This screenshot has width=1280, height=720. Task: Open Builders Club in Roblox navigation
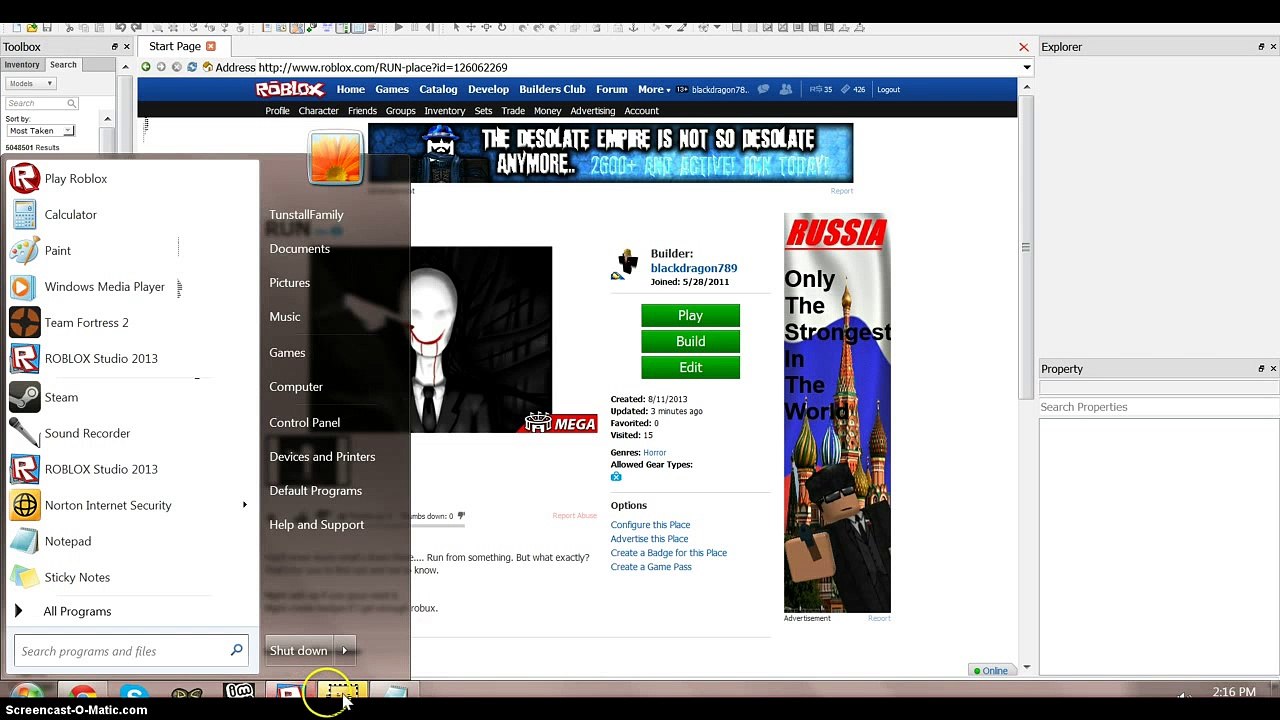552,89
